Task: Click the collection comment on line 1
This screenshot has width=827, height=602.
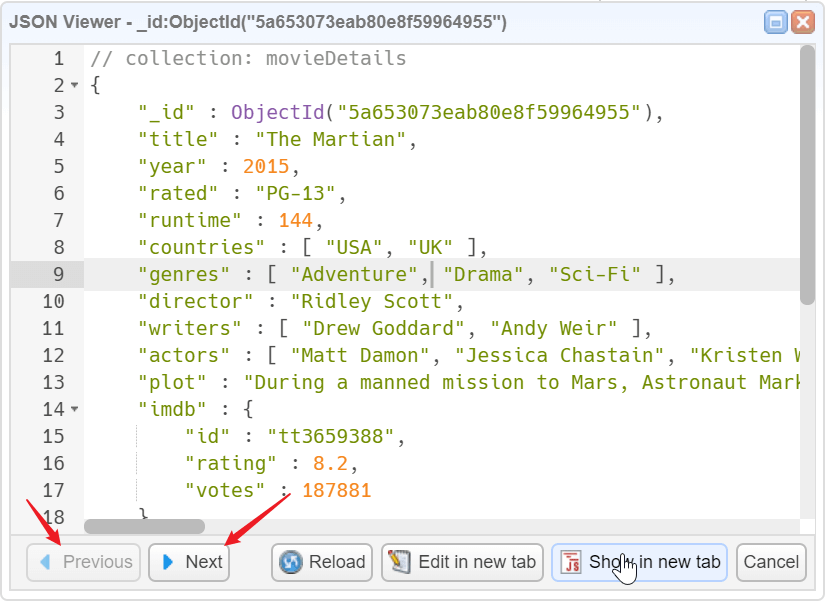Action: pos(248,58)
